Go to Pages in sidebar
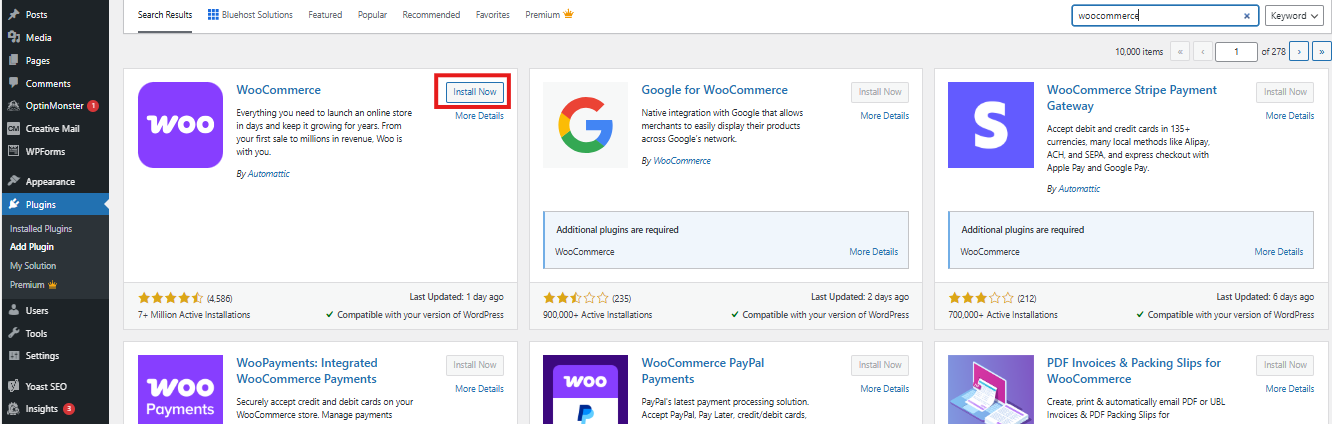Viewport: 1332px width, 424px height. click(x=38, y=61)
